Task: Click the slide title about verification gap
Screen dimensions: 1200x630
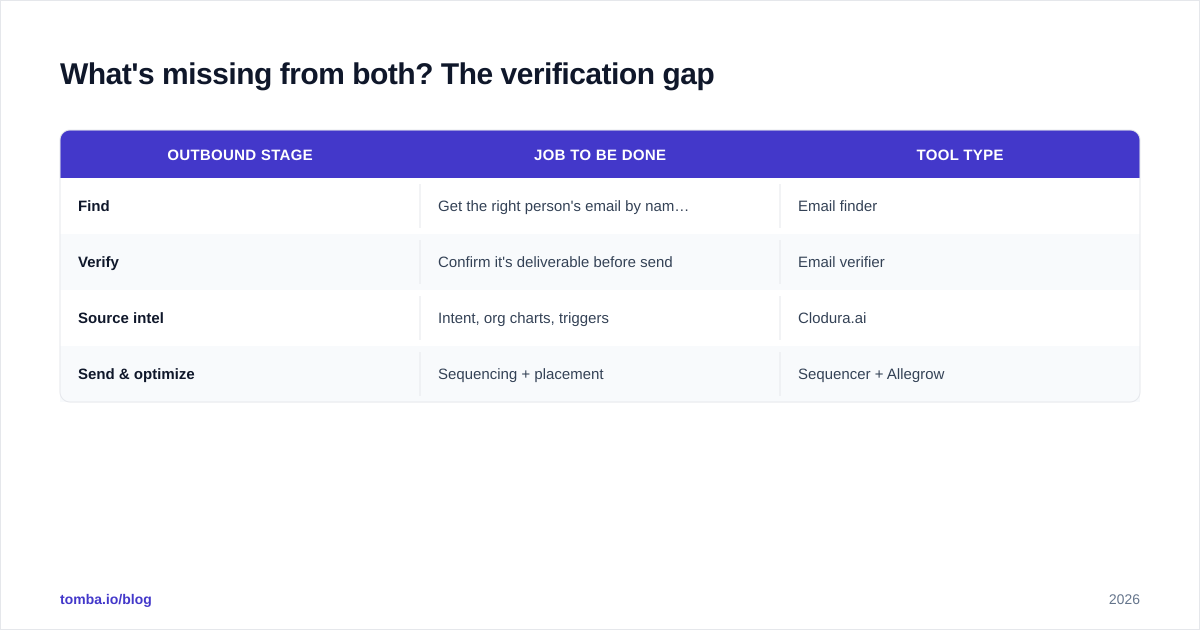Action: (387, 74)
